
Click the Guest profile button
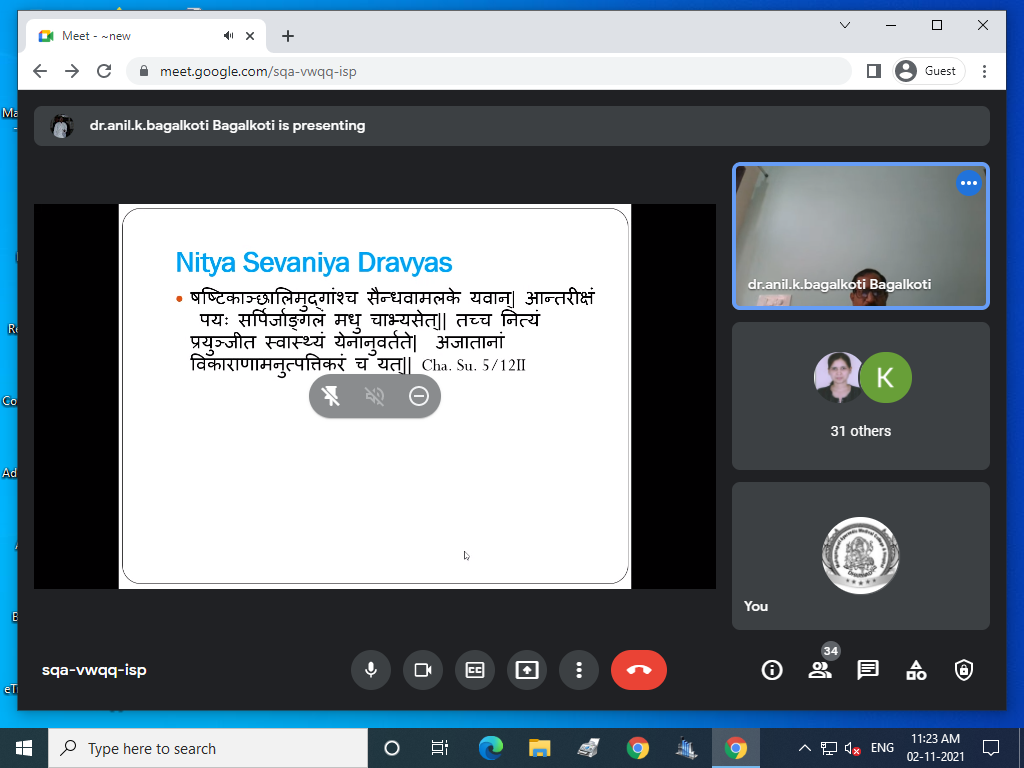click(927, 71)
